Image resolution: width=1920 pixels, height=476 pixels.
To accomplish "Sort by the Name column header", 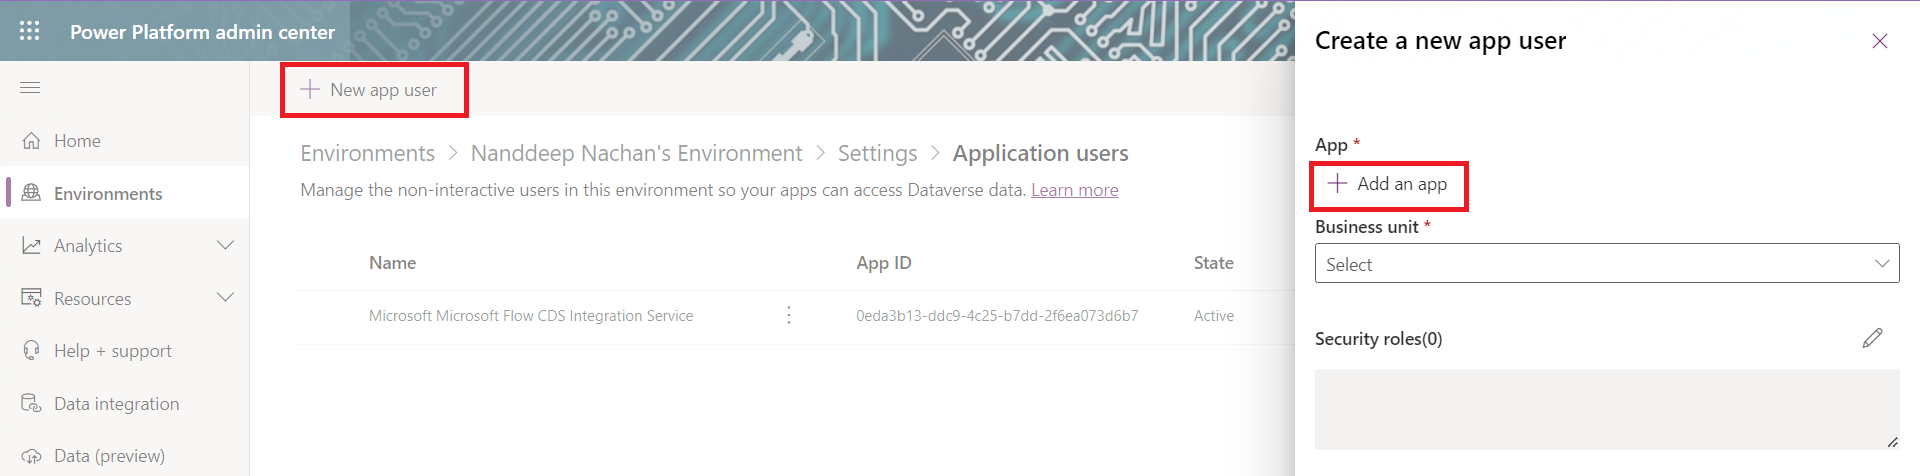I will (x=392, y=263).
